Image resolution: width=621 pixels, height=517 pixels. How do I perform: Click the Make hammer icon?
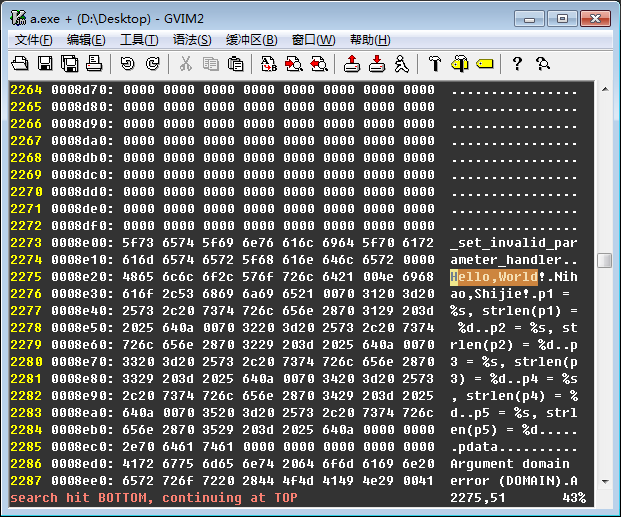click(x=435, y=64)
